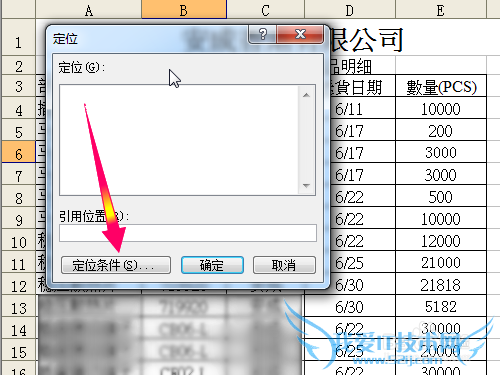The image size is (500, 375).
Task: Select column A header
Action: point(88,10)
